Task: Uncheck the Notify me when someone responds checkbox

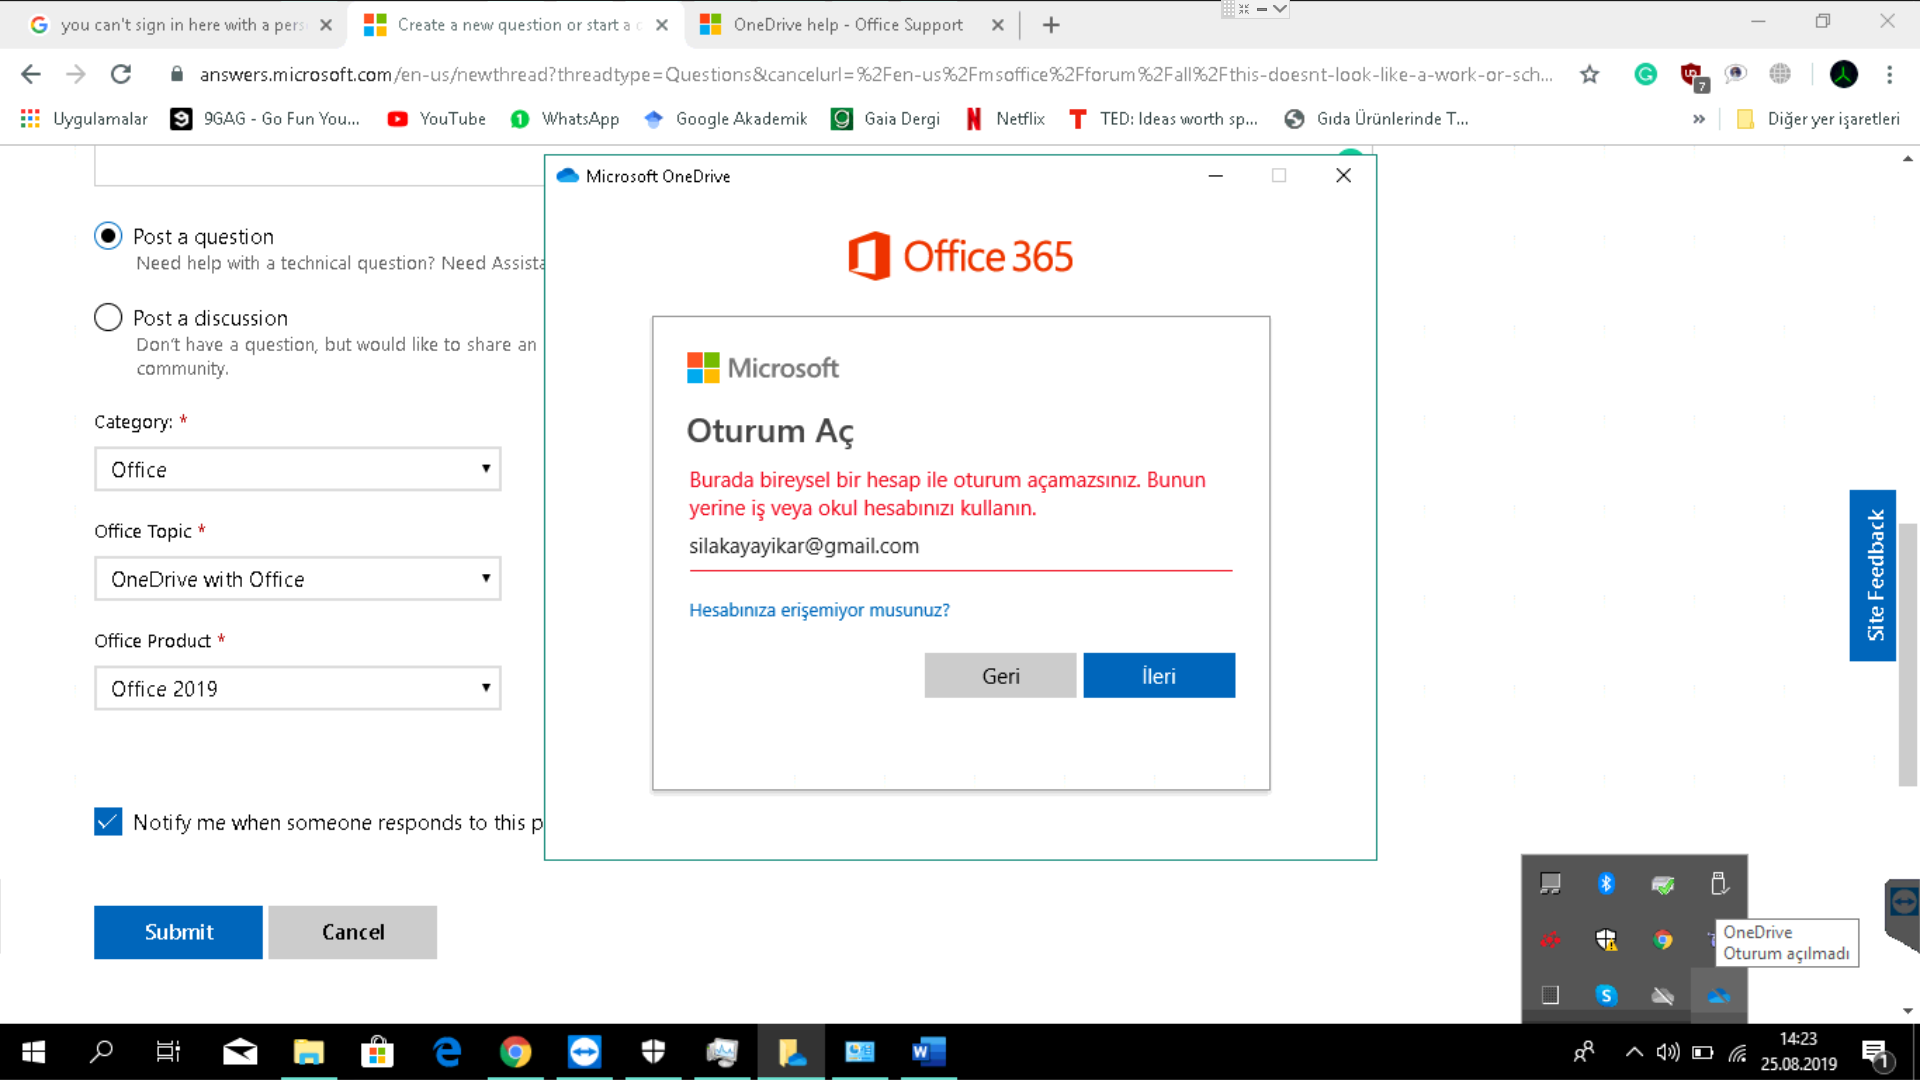Action: click(x=108, y=822)
